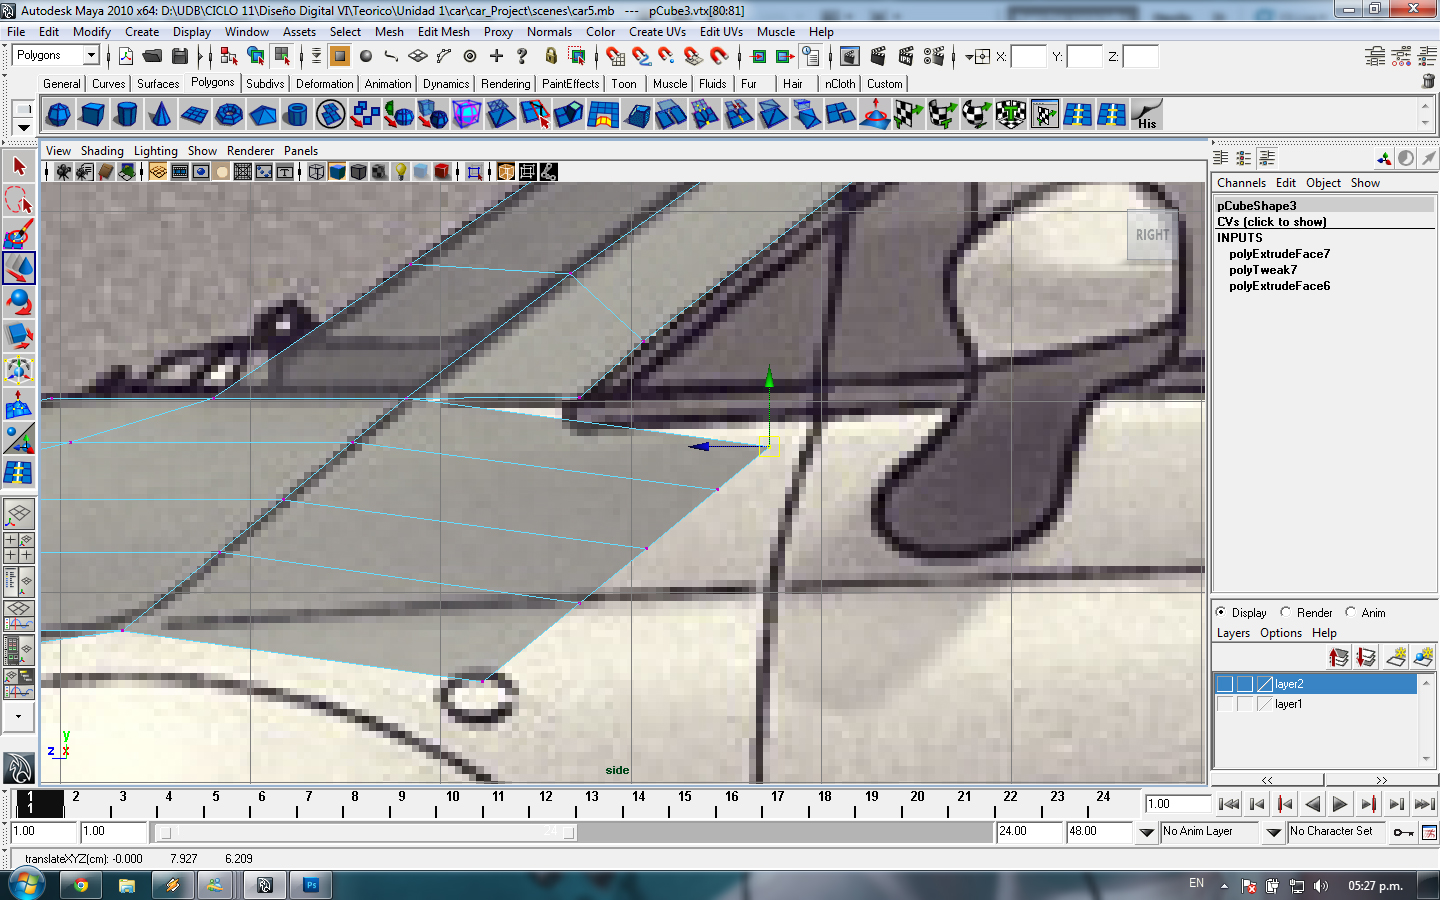Click the New scene icon
Viewport: 1440px width, 900px height.
tap(126, 56)
